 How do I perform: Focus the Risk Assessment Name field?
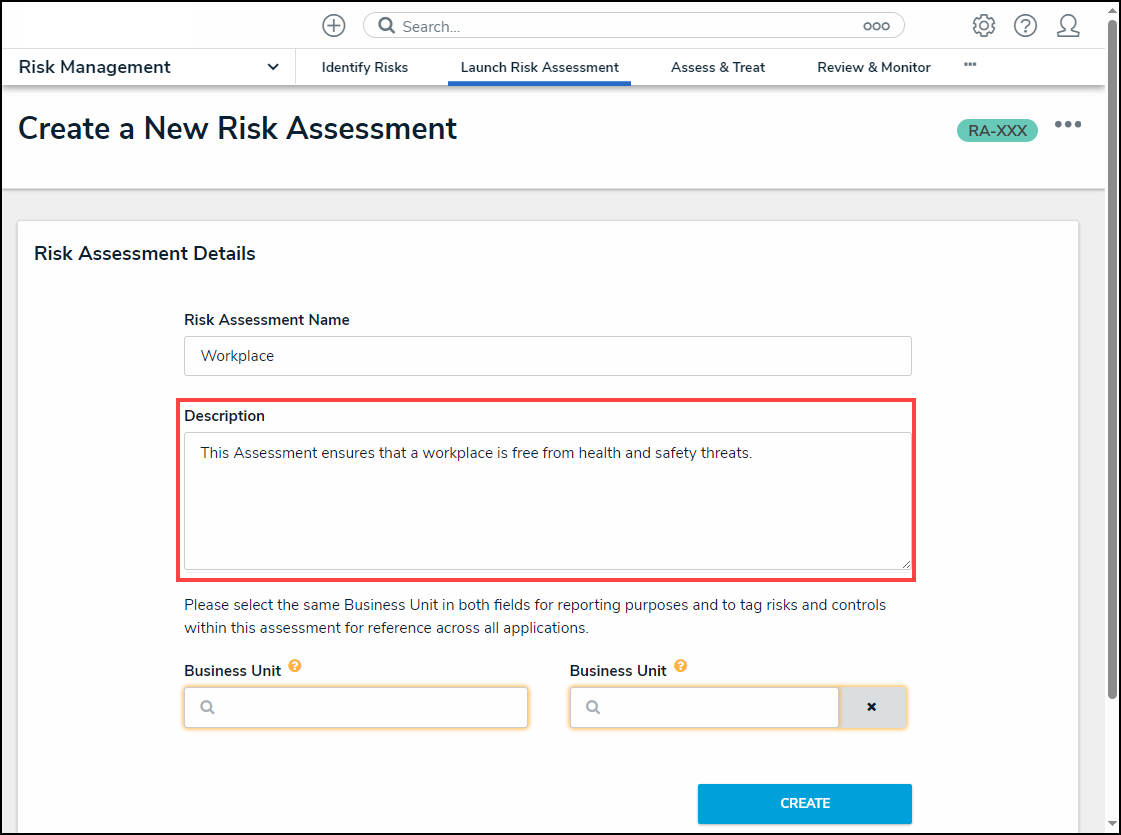click(548, 356)
